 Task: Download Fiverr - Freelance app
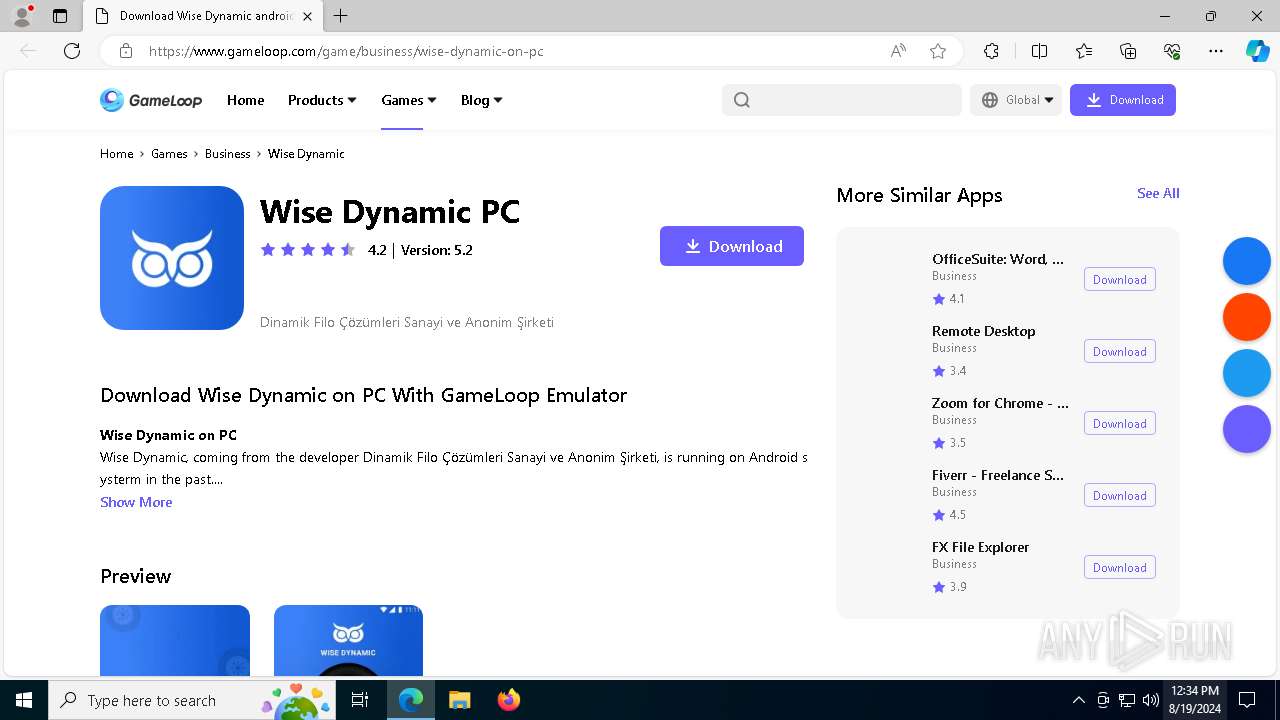pyautogui.click(x=1119, y=496)
